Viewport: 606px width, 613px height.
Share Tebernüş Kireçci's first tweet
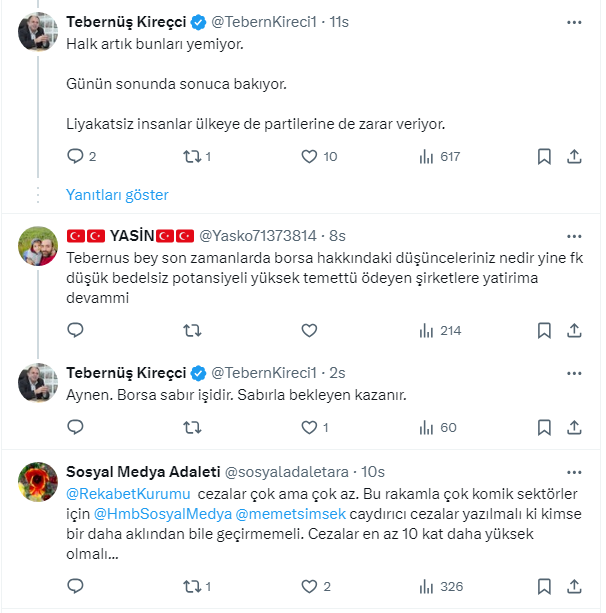574,156
